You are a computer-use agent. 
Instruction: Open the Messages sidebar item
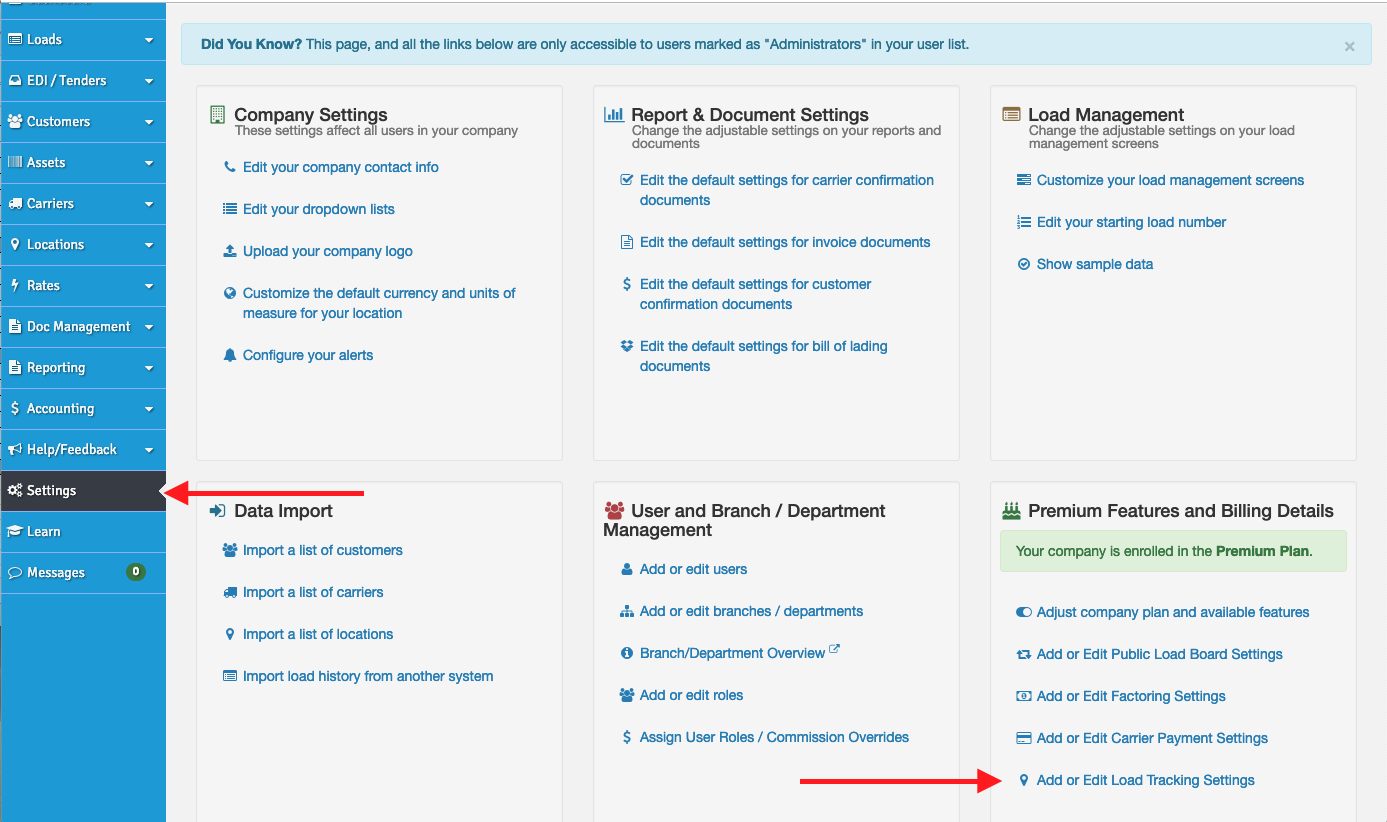pyautogui.click(x=56, y=573)
